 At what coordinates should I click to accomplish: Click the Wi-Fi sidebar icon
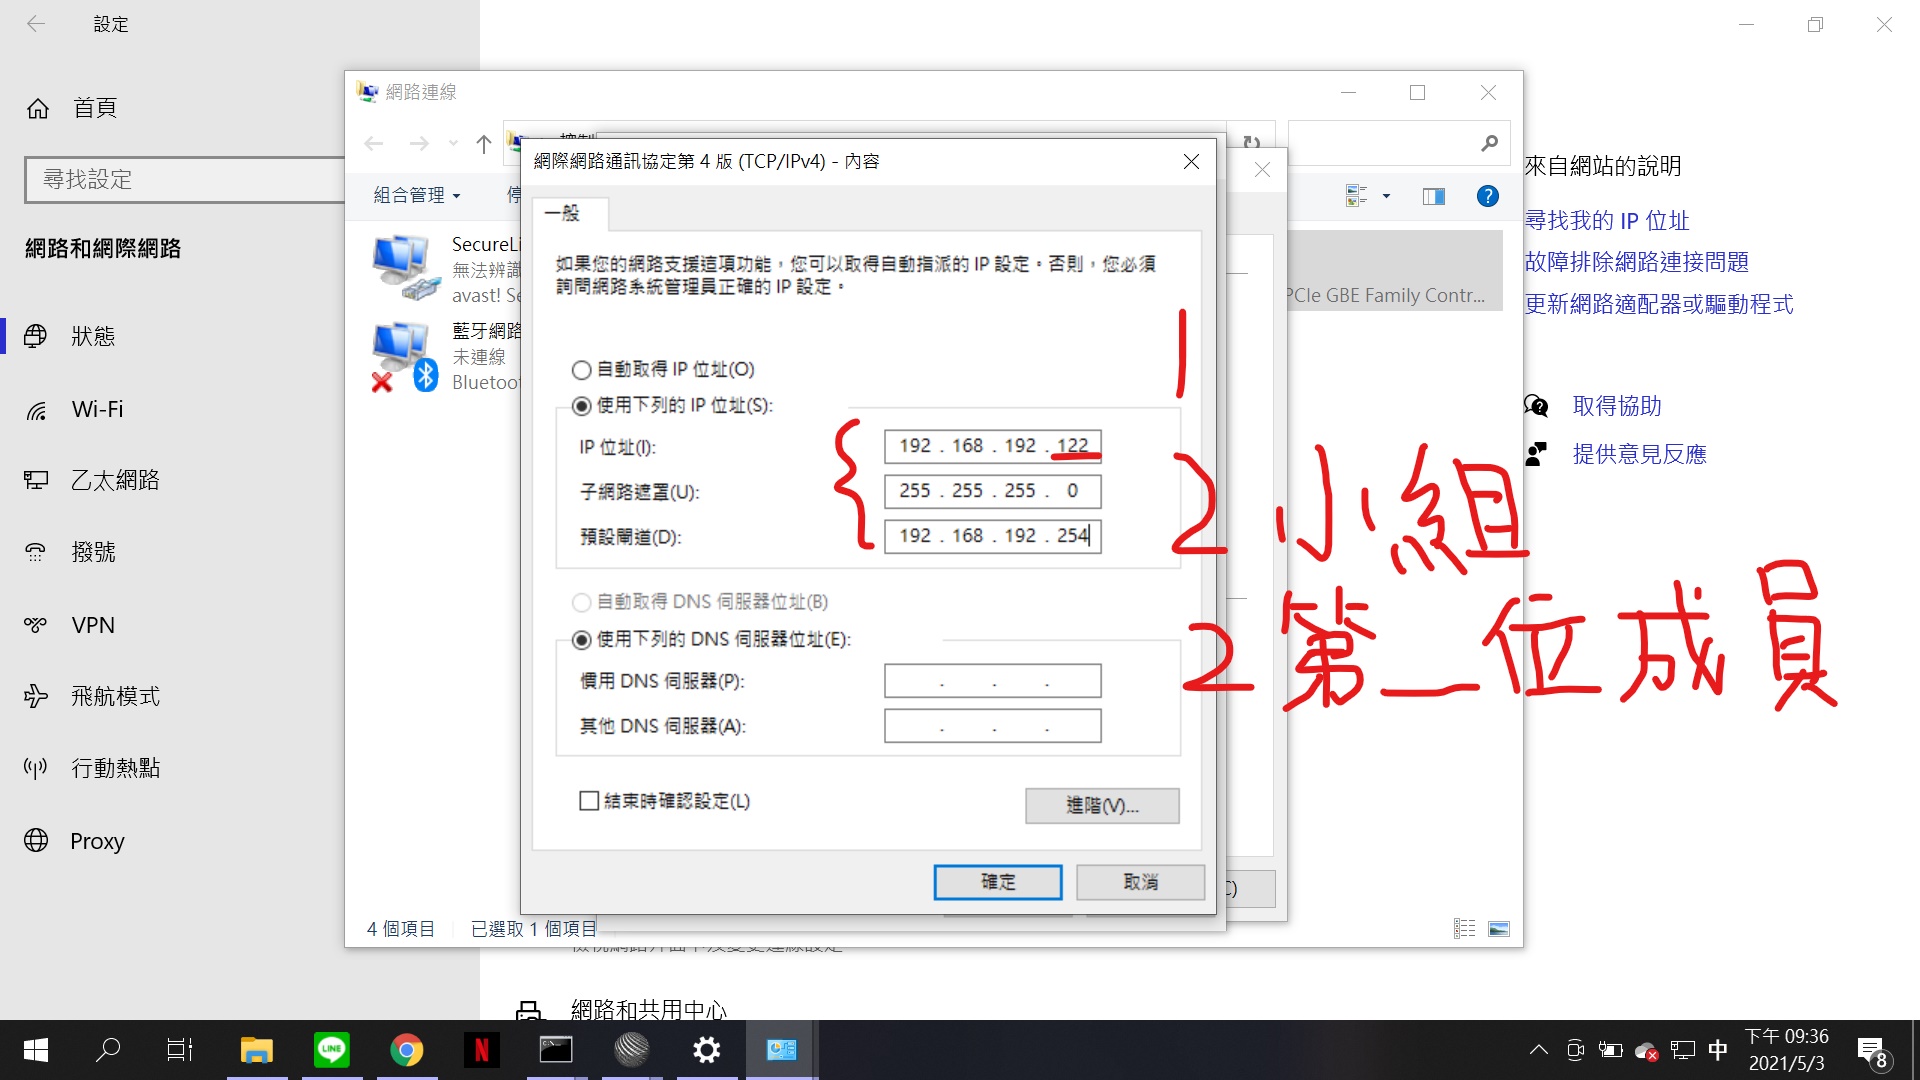[36, 410]
